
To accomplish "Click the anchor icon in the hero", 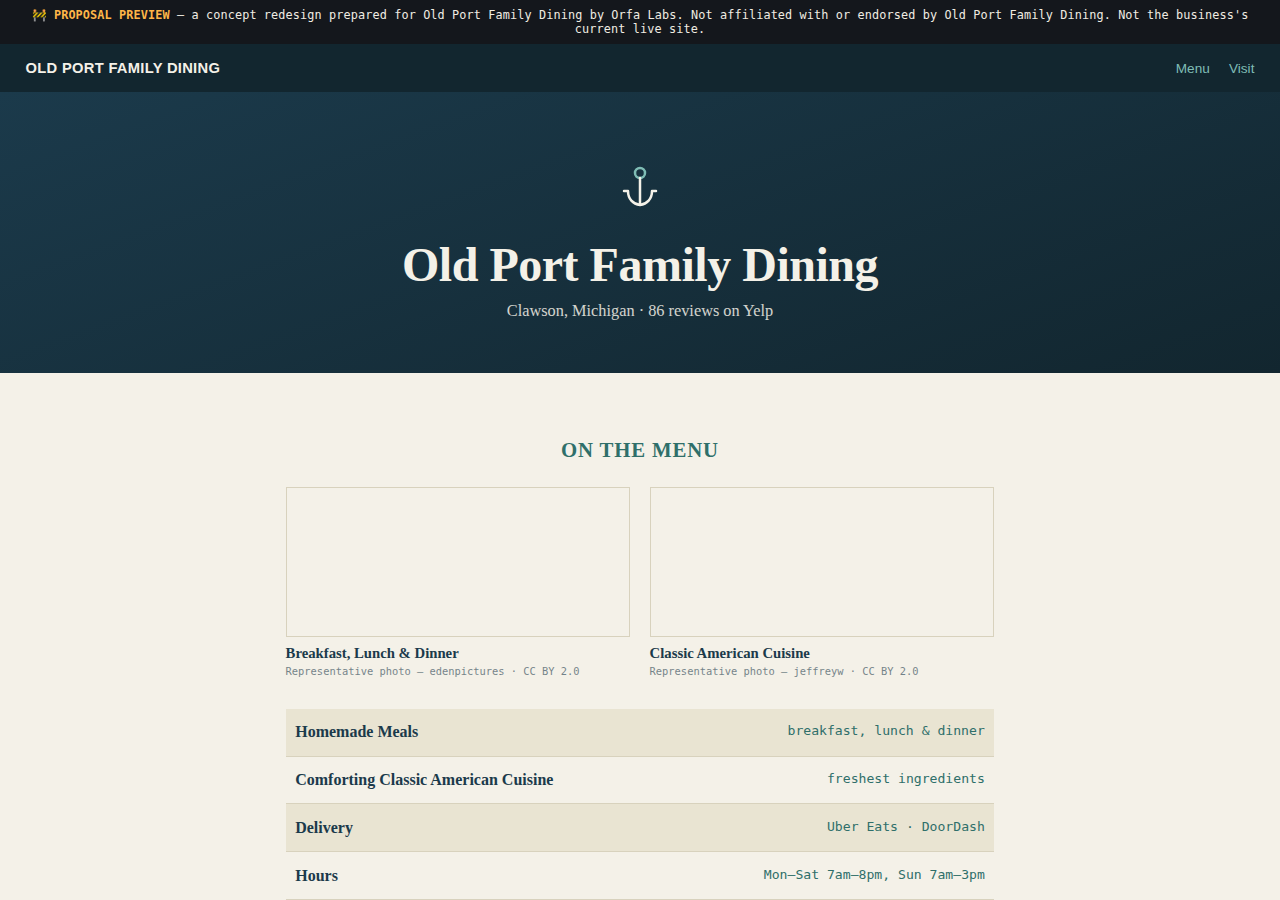I will point(640,187).
